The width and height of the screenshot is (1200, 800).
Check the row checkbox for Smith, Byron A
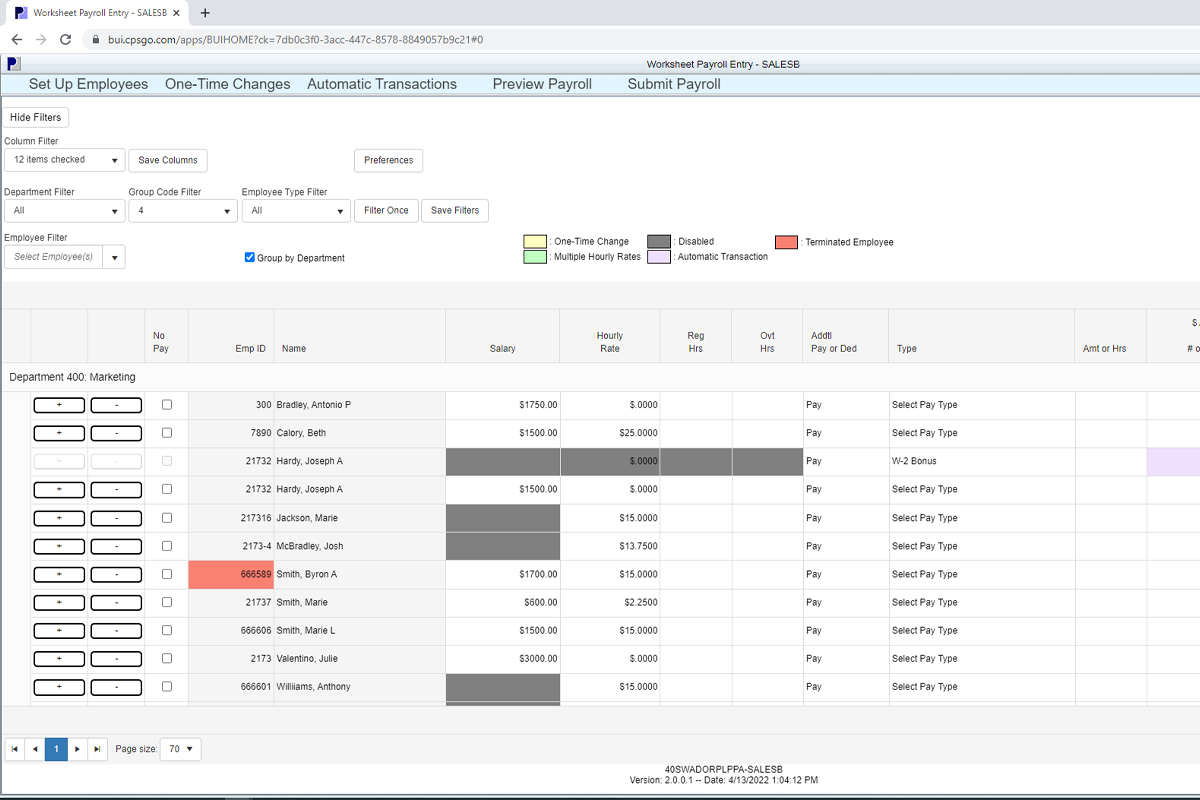click(166, 573)
